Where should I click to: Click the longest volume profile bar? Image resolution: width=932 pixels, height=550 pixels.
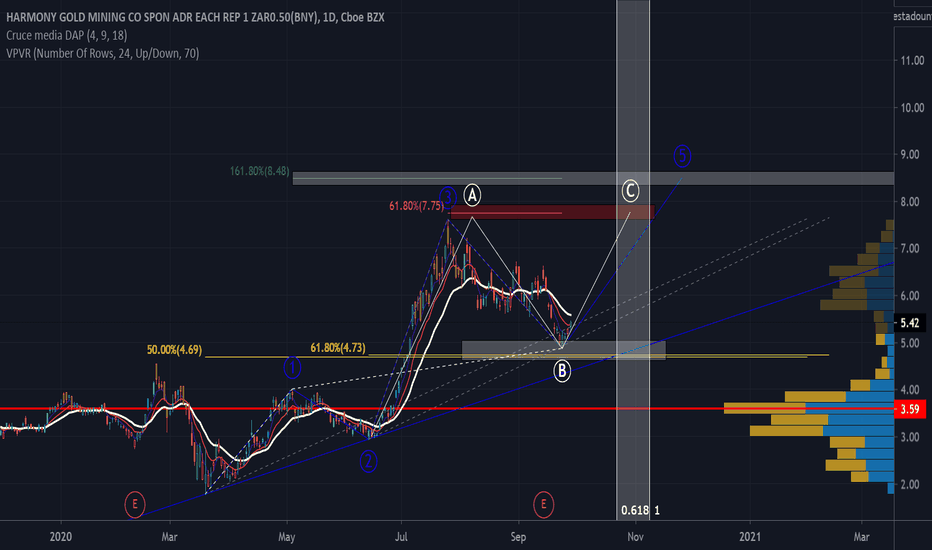pyautogui.click(x=808, y=408)
